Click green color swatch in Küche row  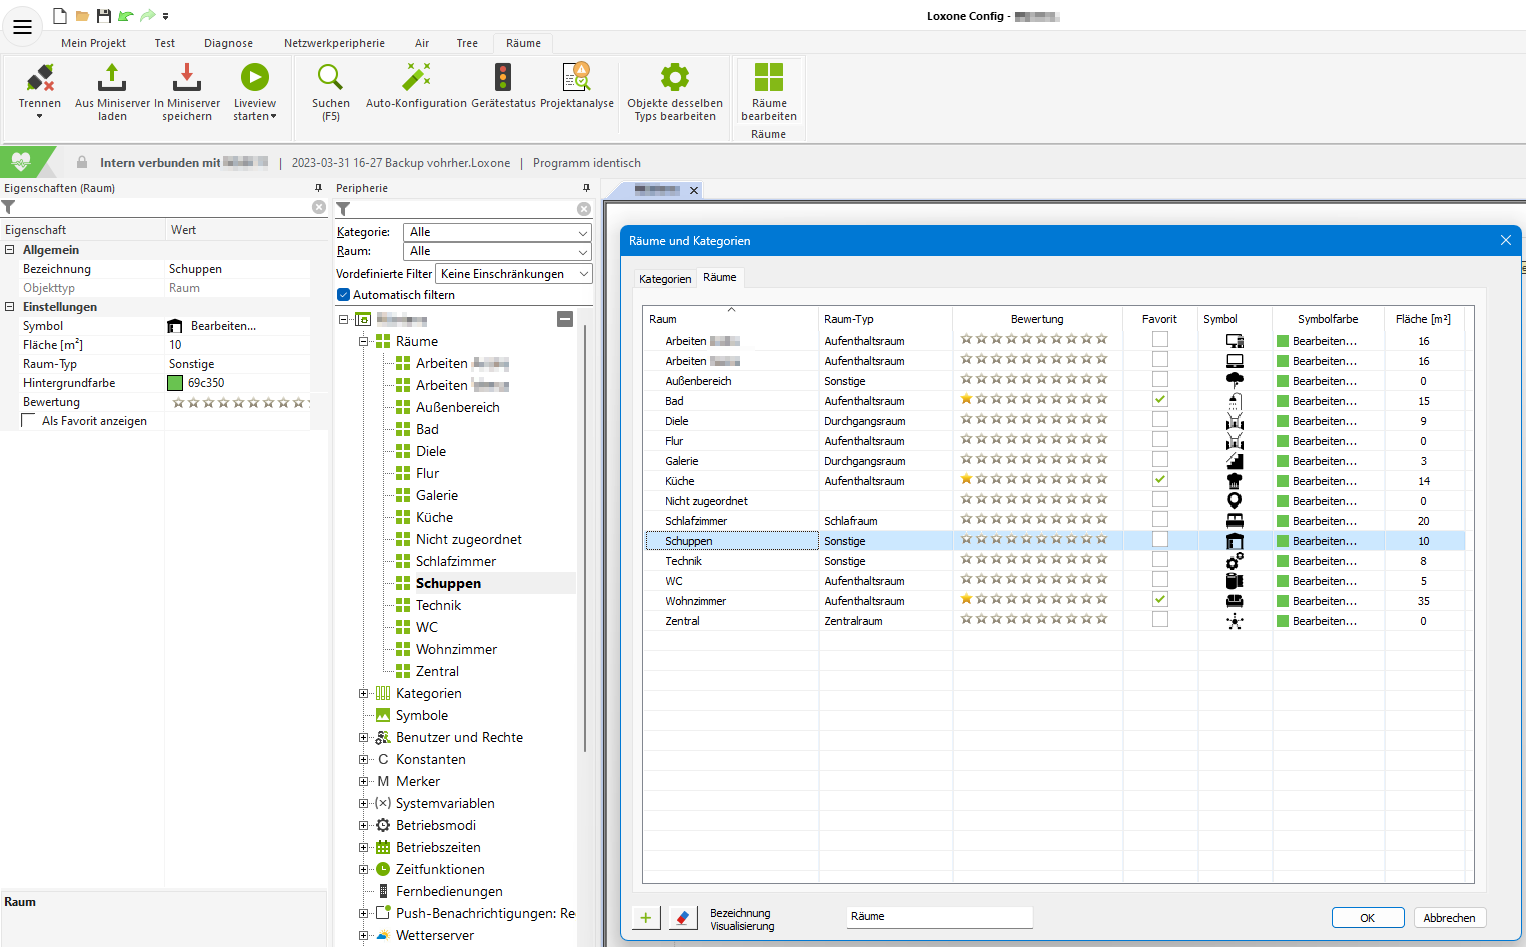(x=1283, y=481)
